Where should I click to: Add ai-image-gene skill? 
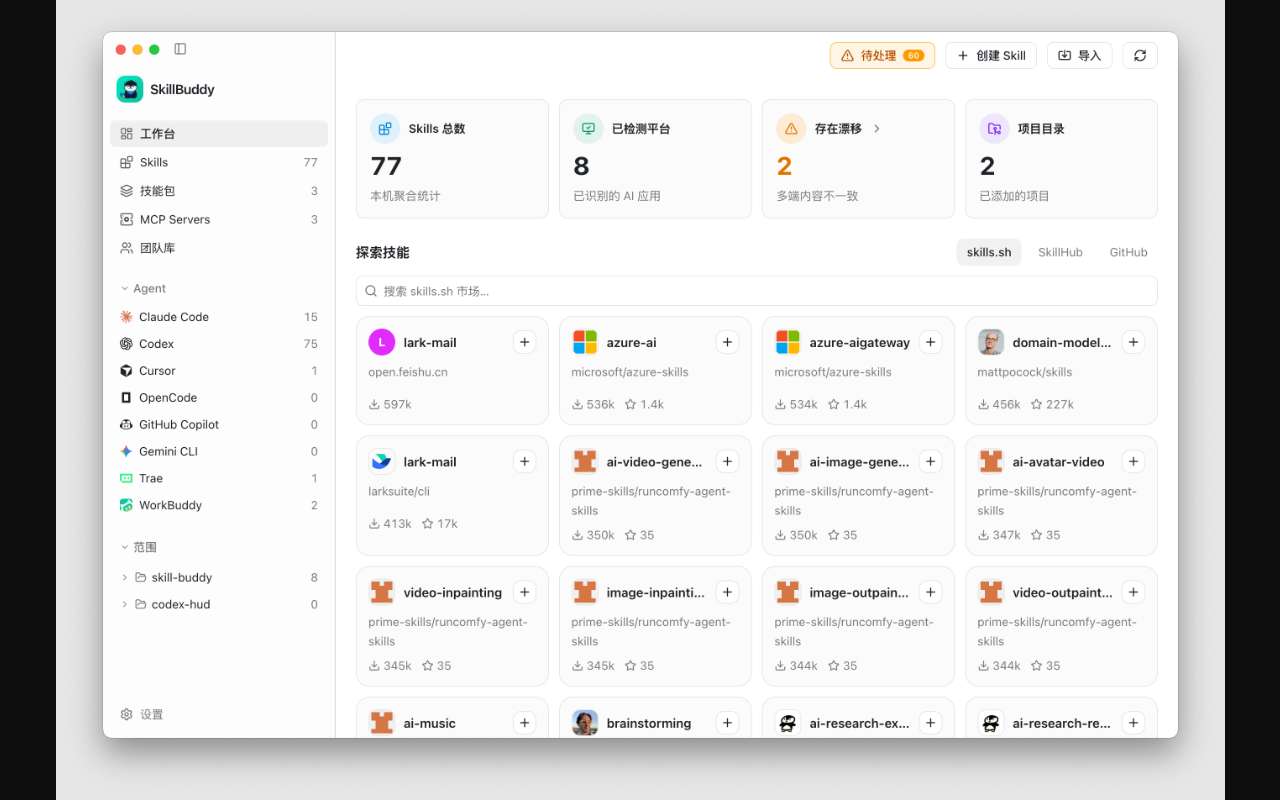click(930, 461)
